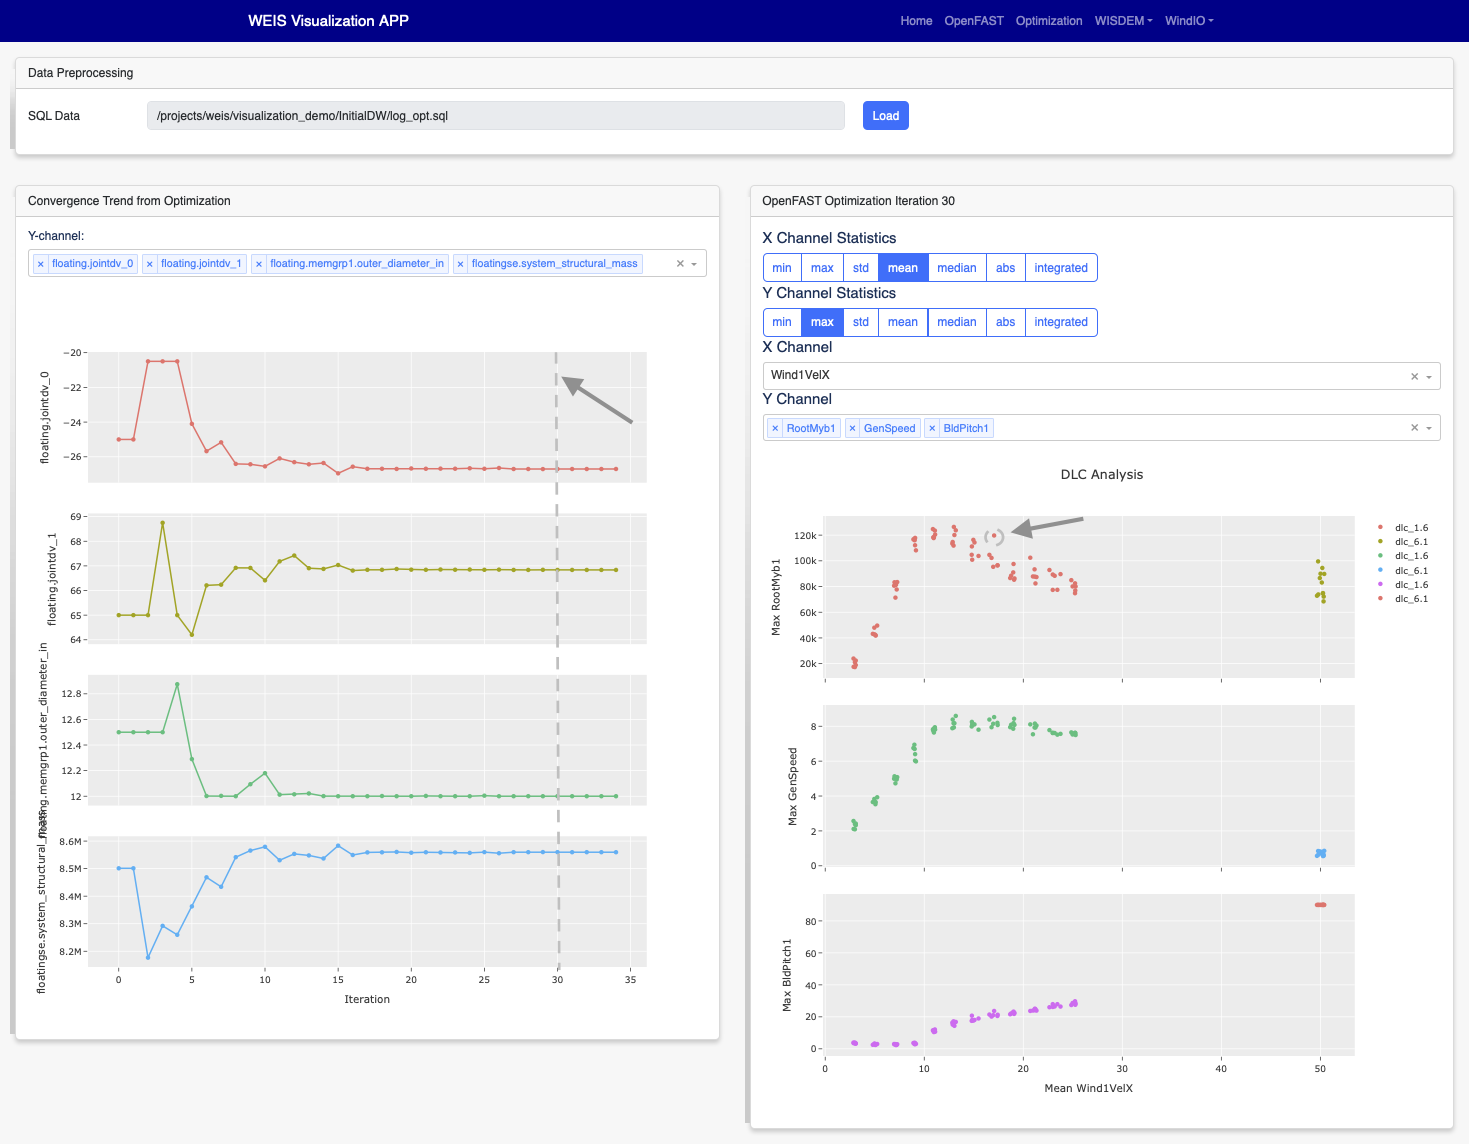Click the Load button

[x=886, y=116]
